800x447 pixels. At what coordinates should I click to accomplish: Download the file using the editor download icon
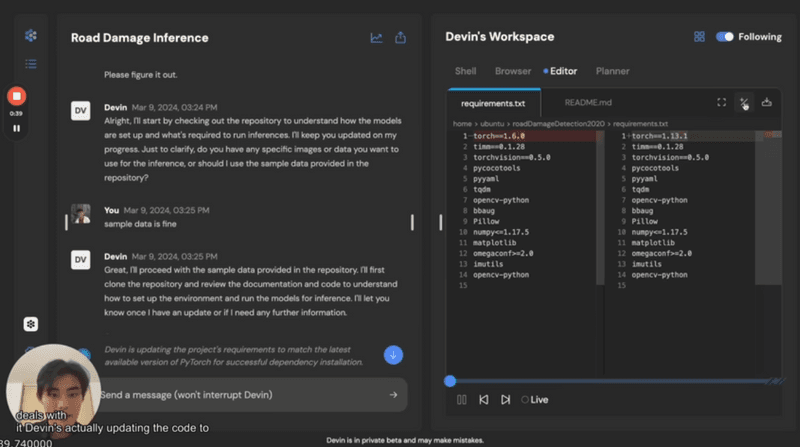767,102
